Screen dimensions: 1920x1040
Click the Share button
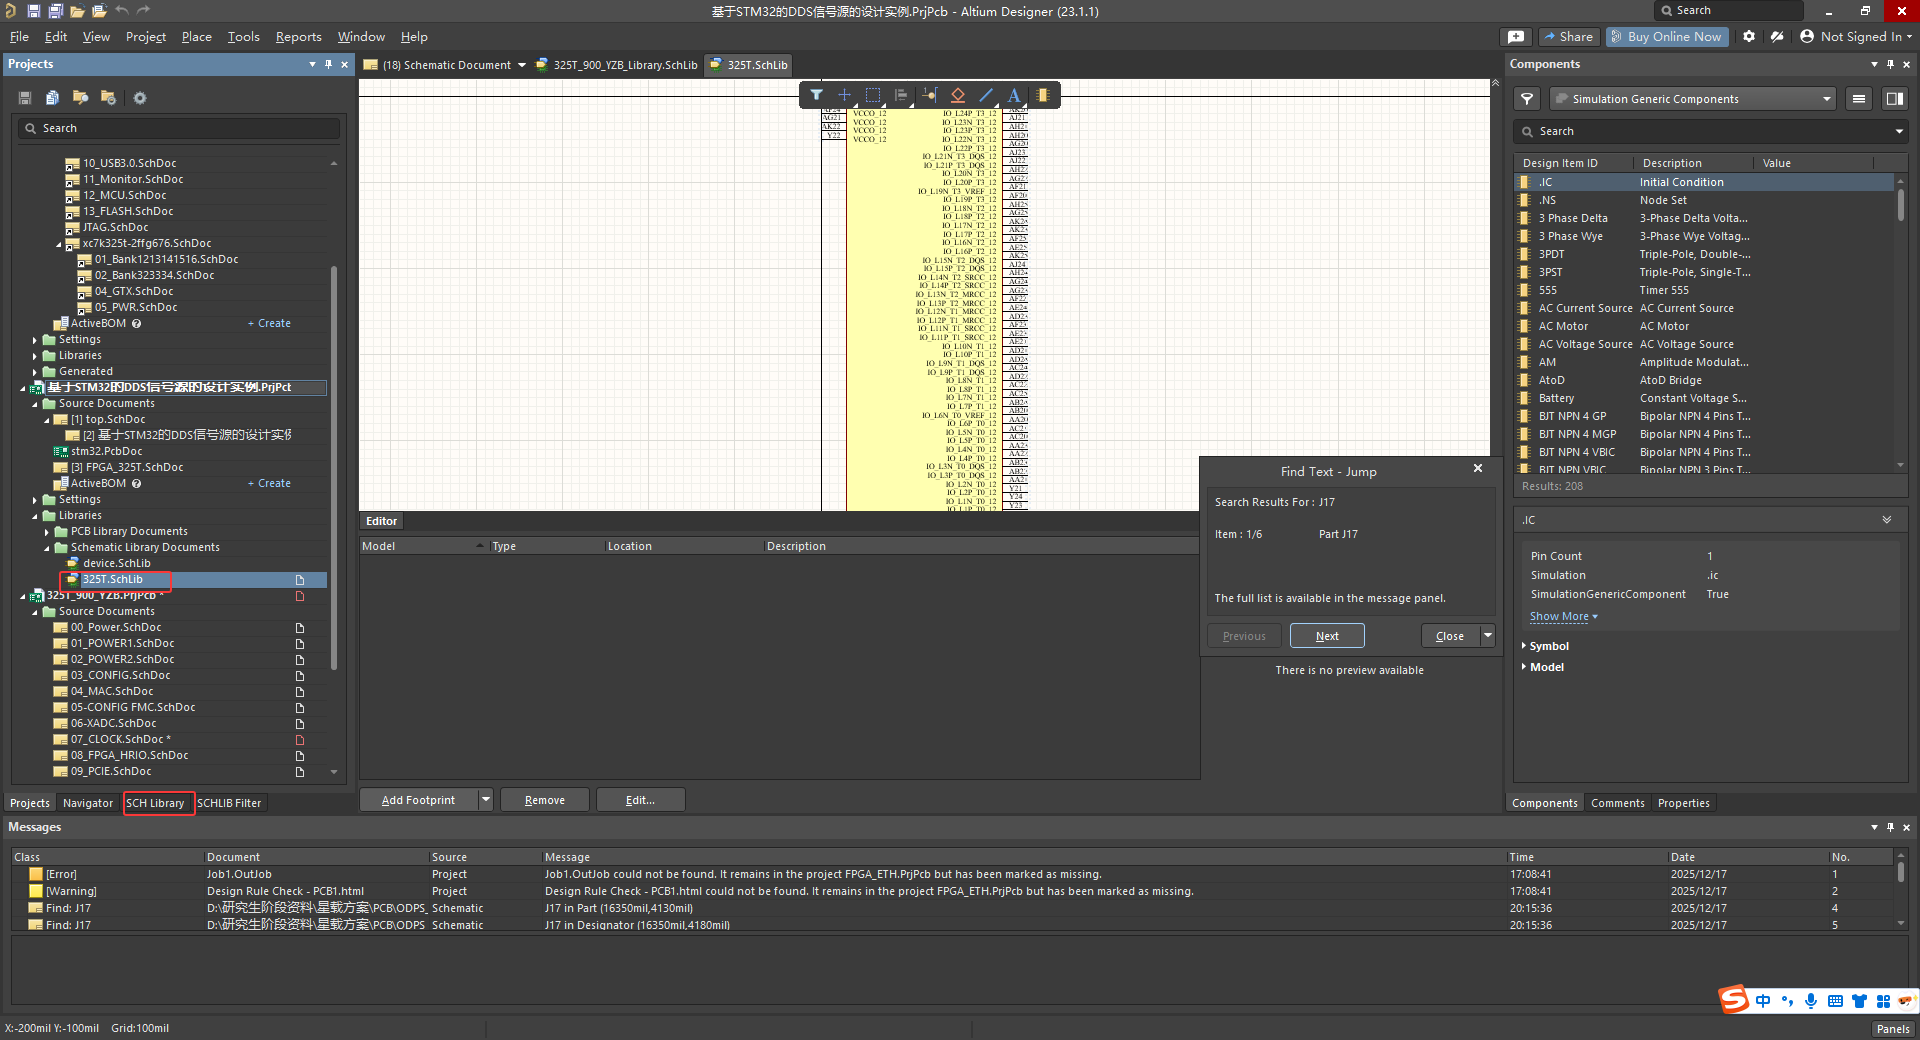point(1568,36)
